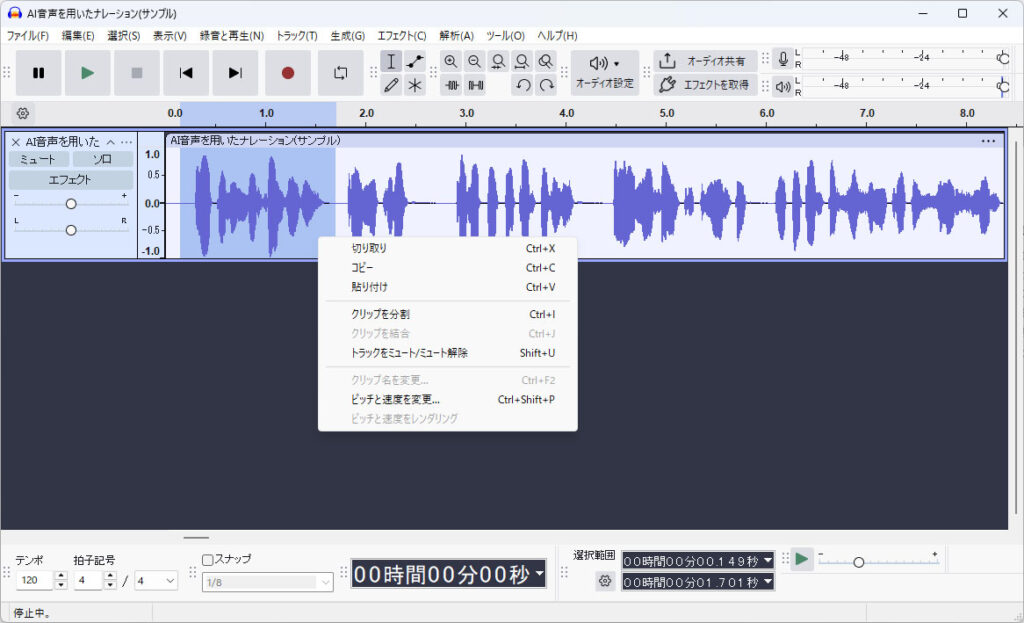
Task: Select the Multi-tool asterisk icon
Action: point(415,85)
